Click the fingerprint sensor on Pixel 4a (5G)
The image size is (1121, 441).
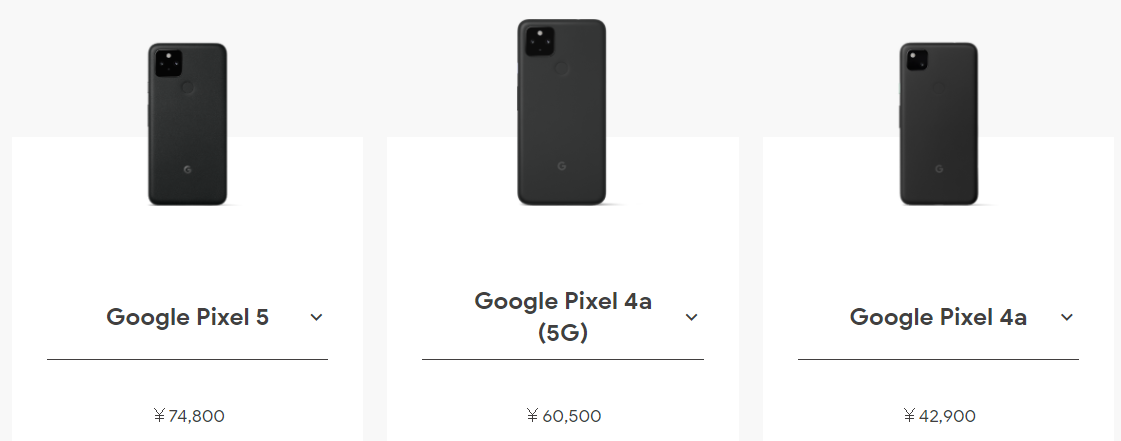click(561, 70)
